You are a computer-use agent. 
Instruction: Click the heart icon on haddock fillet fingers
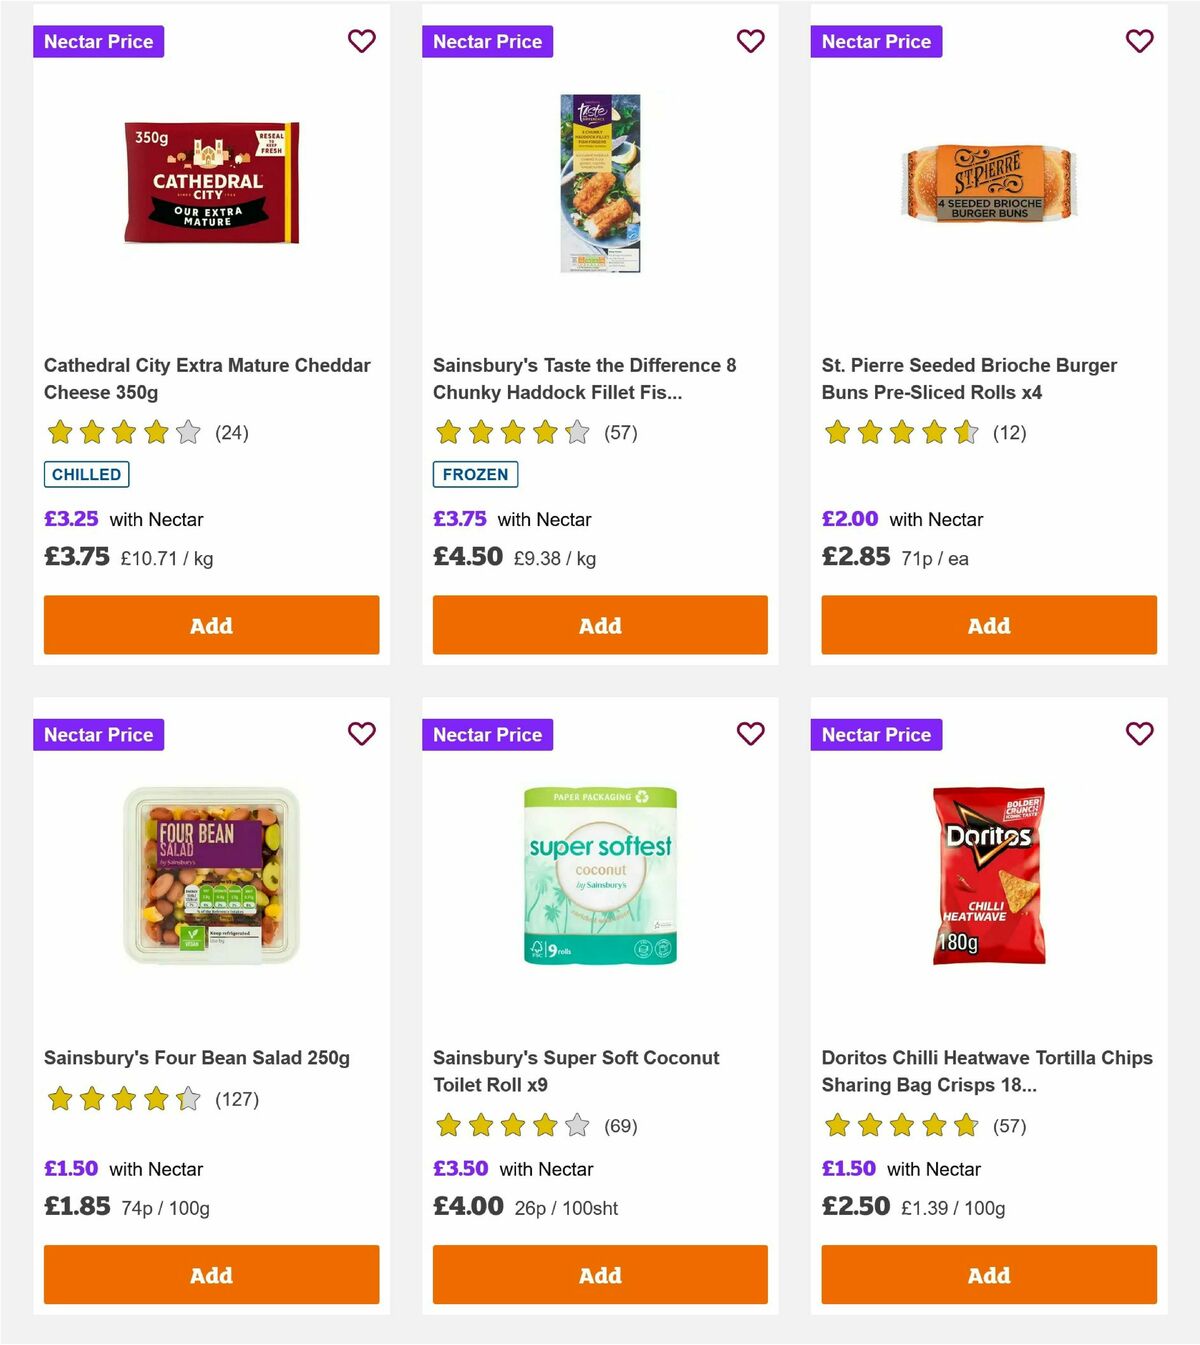click(751, 41)
